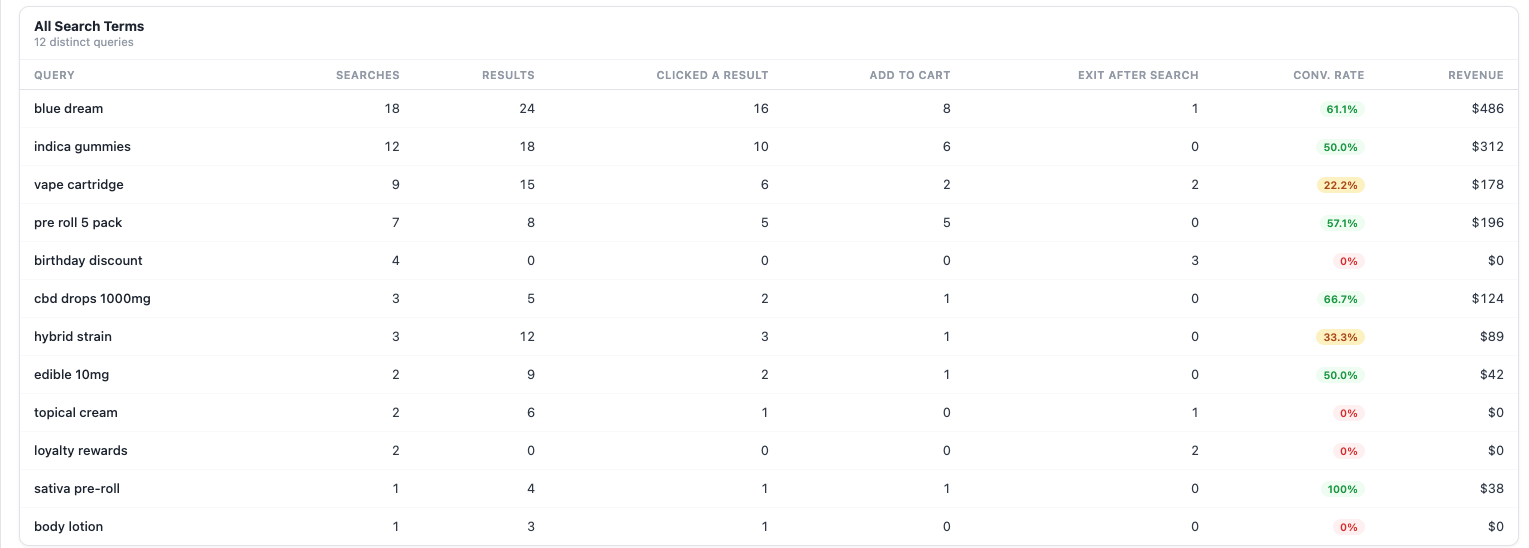Click the $42 revenue value

[1492, 375]
